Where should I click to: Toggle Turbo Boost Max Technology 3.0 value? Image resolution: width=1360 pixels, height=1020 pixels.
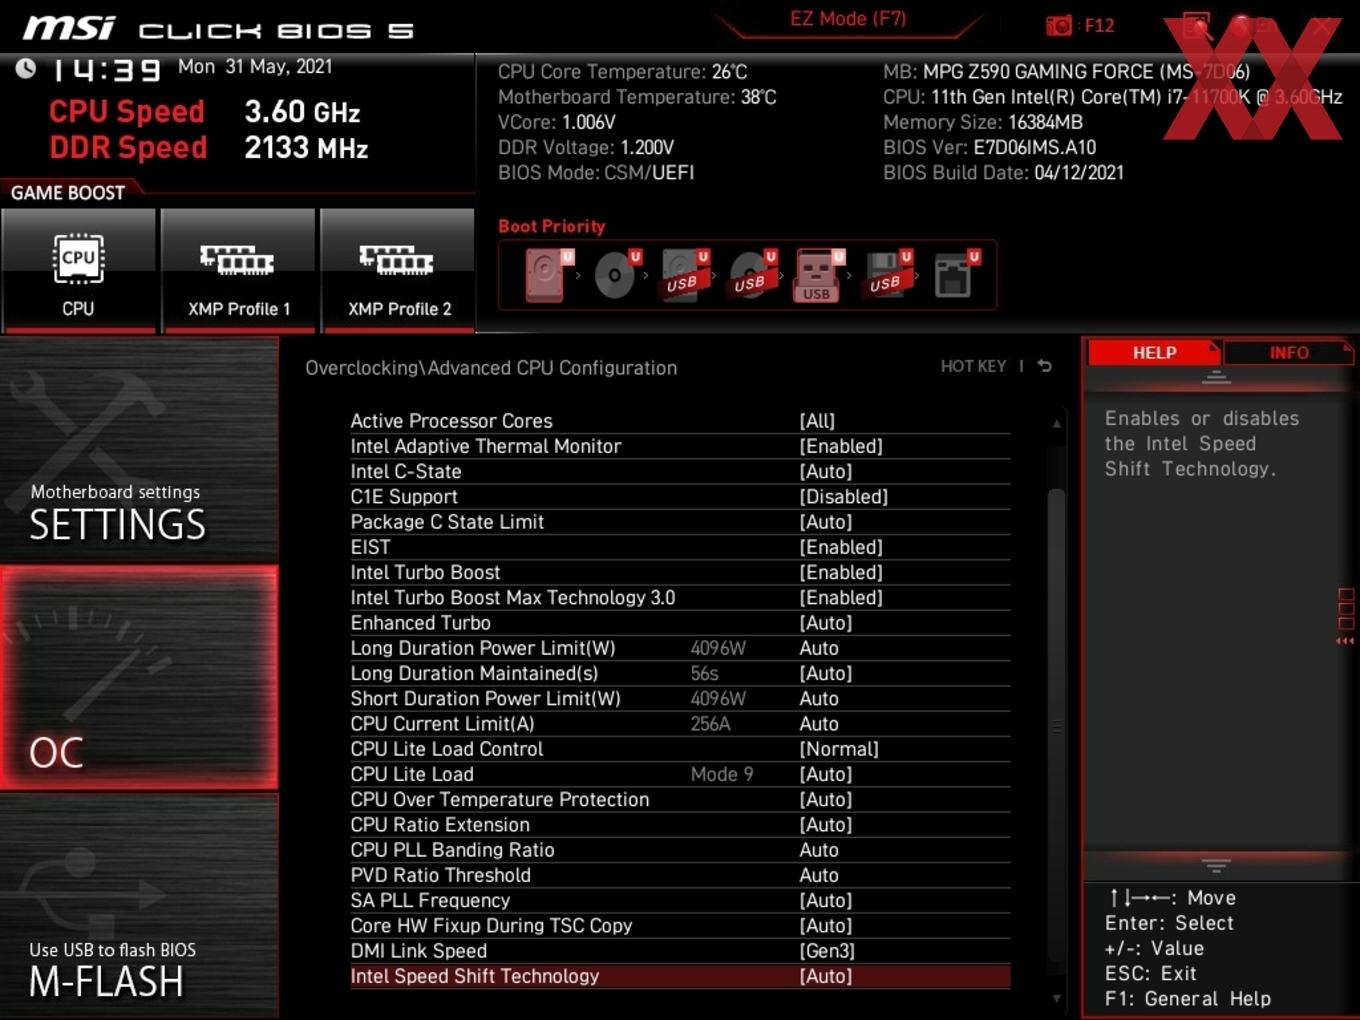[841, 597]
